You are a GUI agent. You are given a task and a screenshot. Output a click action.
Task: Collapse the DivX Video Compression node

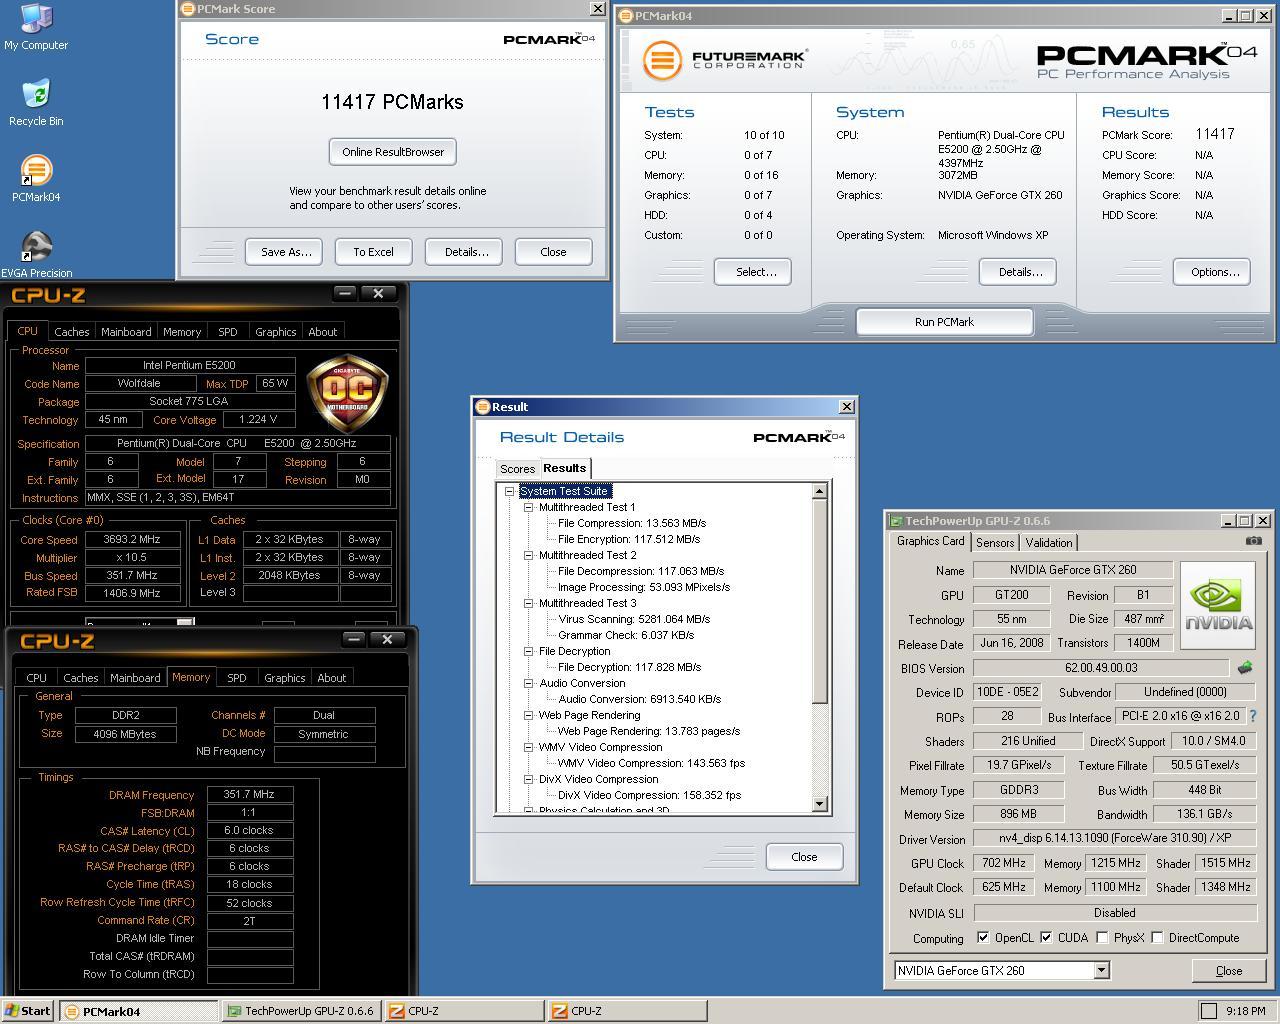529,779
